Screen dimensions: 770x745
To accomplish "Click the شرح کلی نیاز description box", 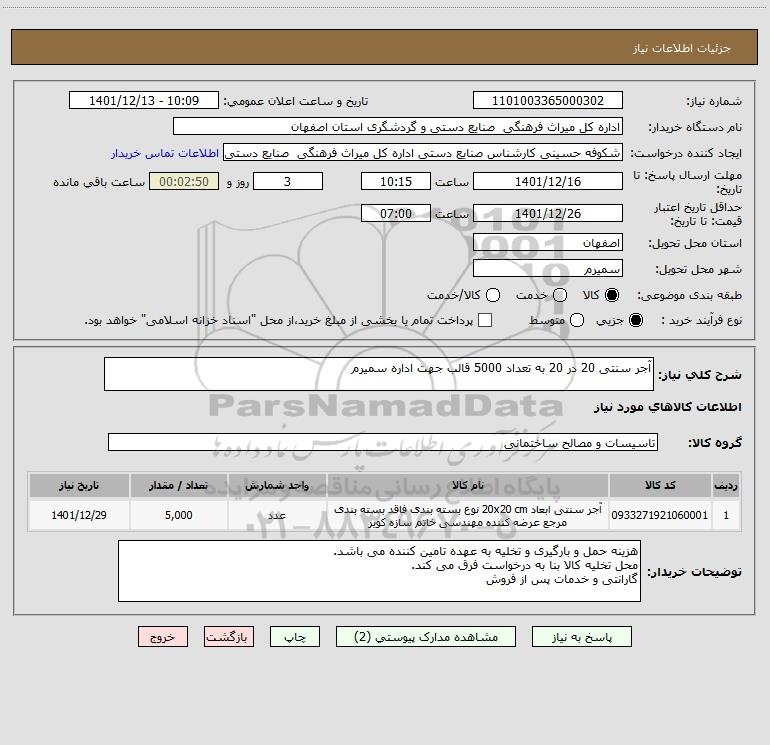I will pos(379,374).
